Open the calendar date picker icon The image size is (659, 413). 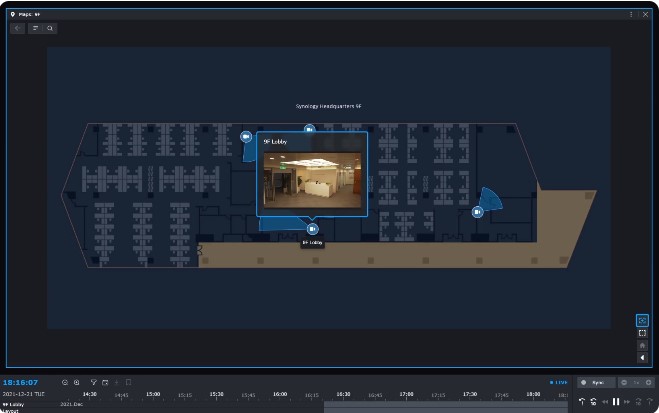[x=104, y=382]
